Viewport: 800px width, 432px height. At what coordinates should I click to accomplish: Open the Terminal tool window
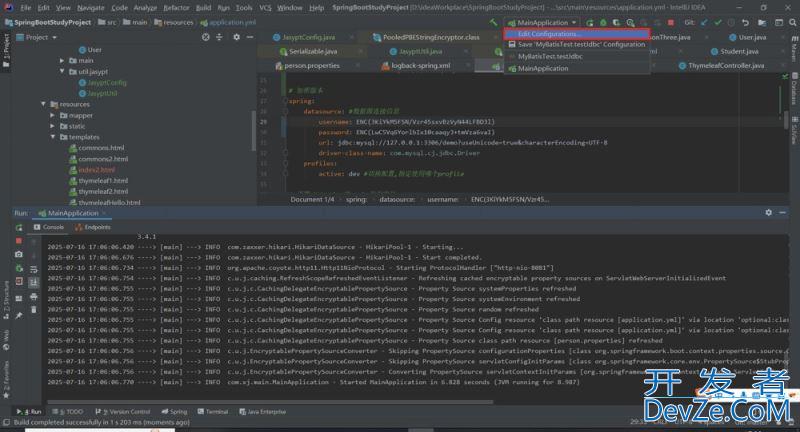(x=213, y=412)
